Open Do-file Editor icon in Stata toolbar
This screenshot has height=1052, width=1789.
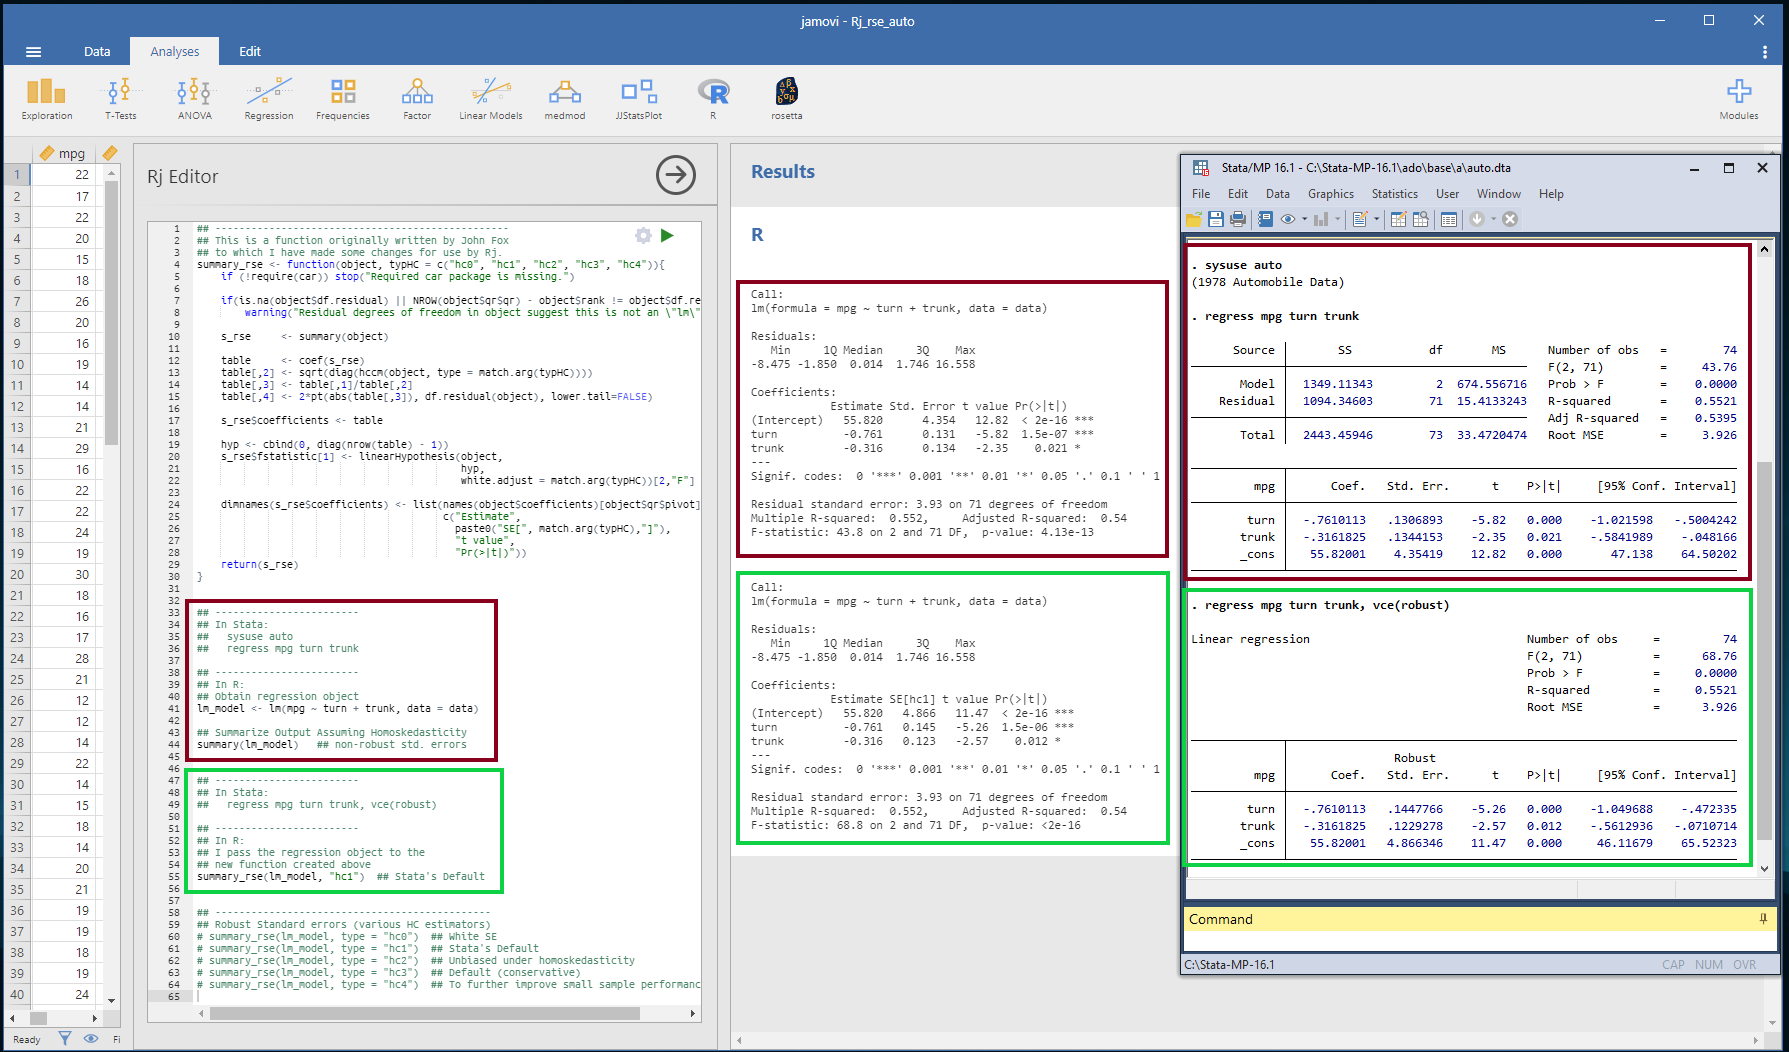(x=1360, y=219)
